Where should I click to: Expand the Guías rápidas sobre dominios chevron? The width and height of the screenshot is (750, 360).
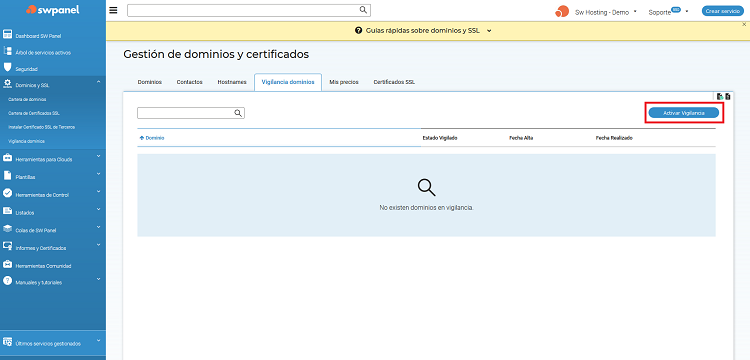click(x=489, y=31)
